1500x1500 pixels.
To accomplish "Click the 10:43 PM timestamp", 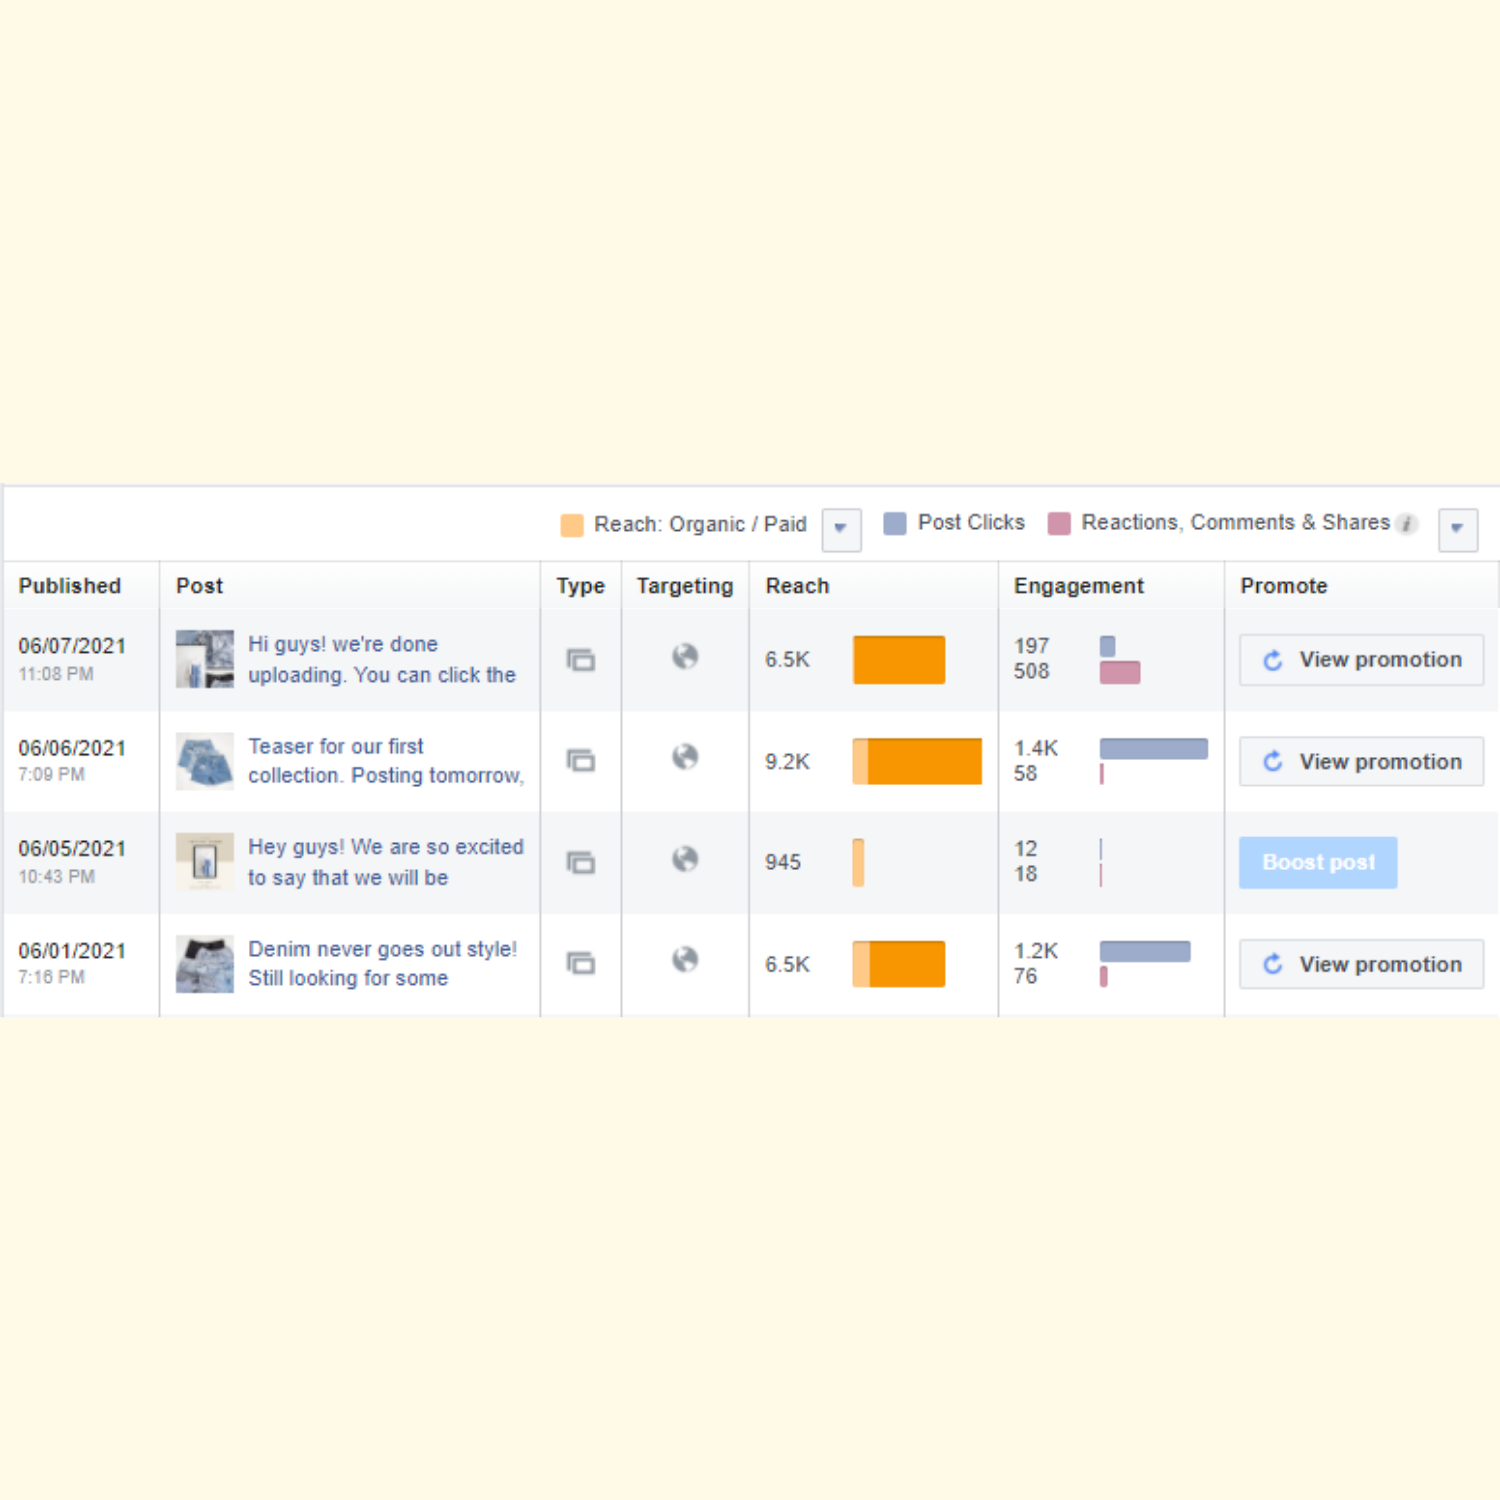I will (57, 876).
